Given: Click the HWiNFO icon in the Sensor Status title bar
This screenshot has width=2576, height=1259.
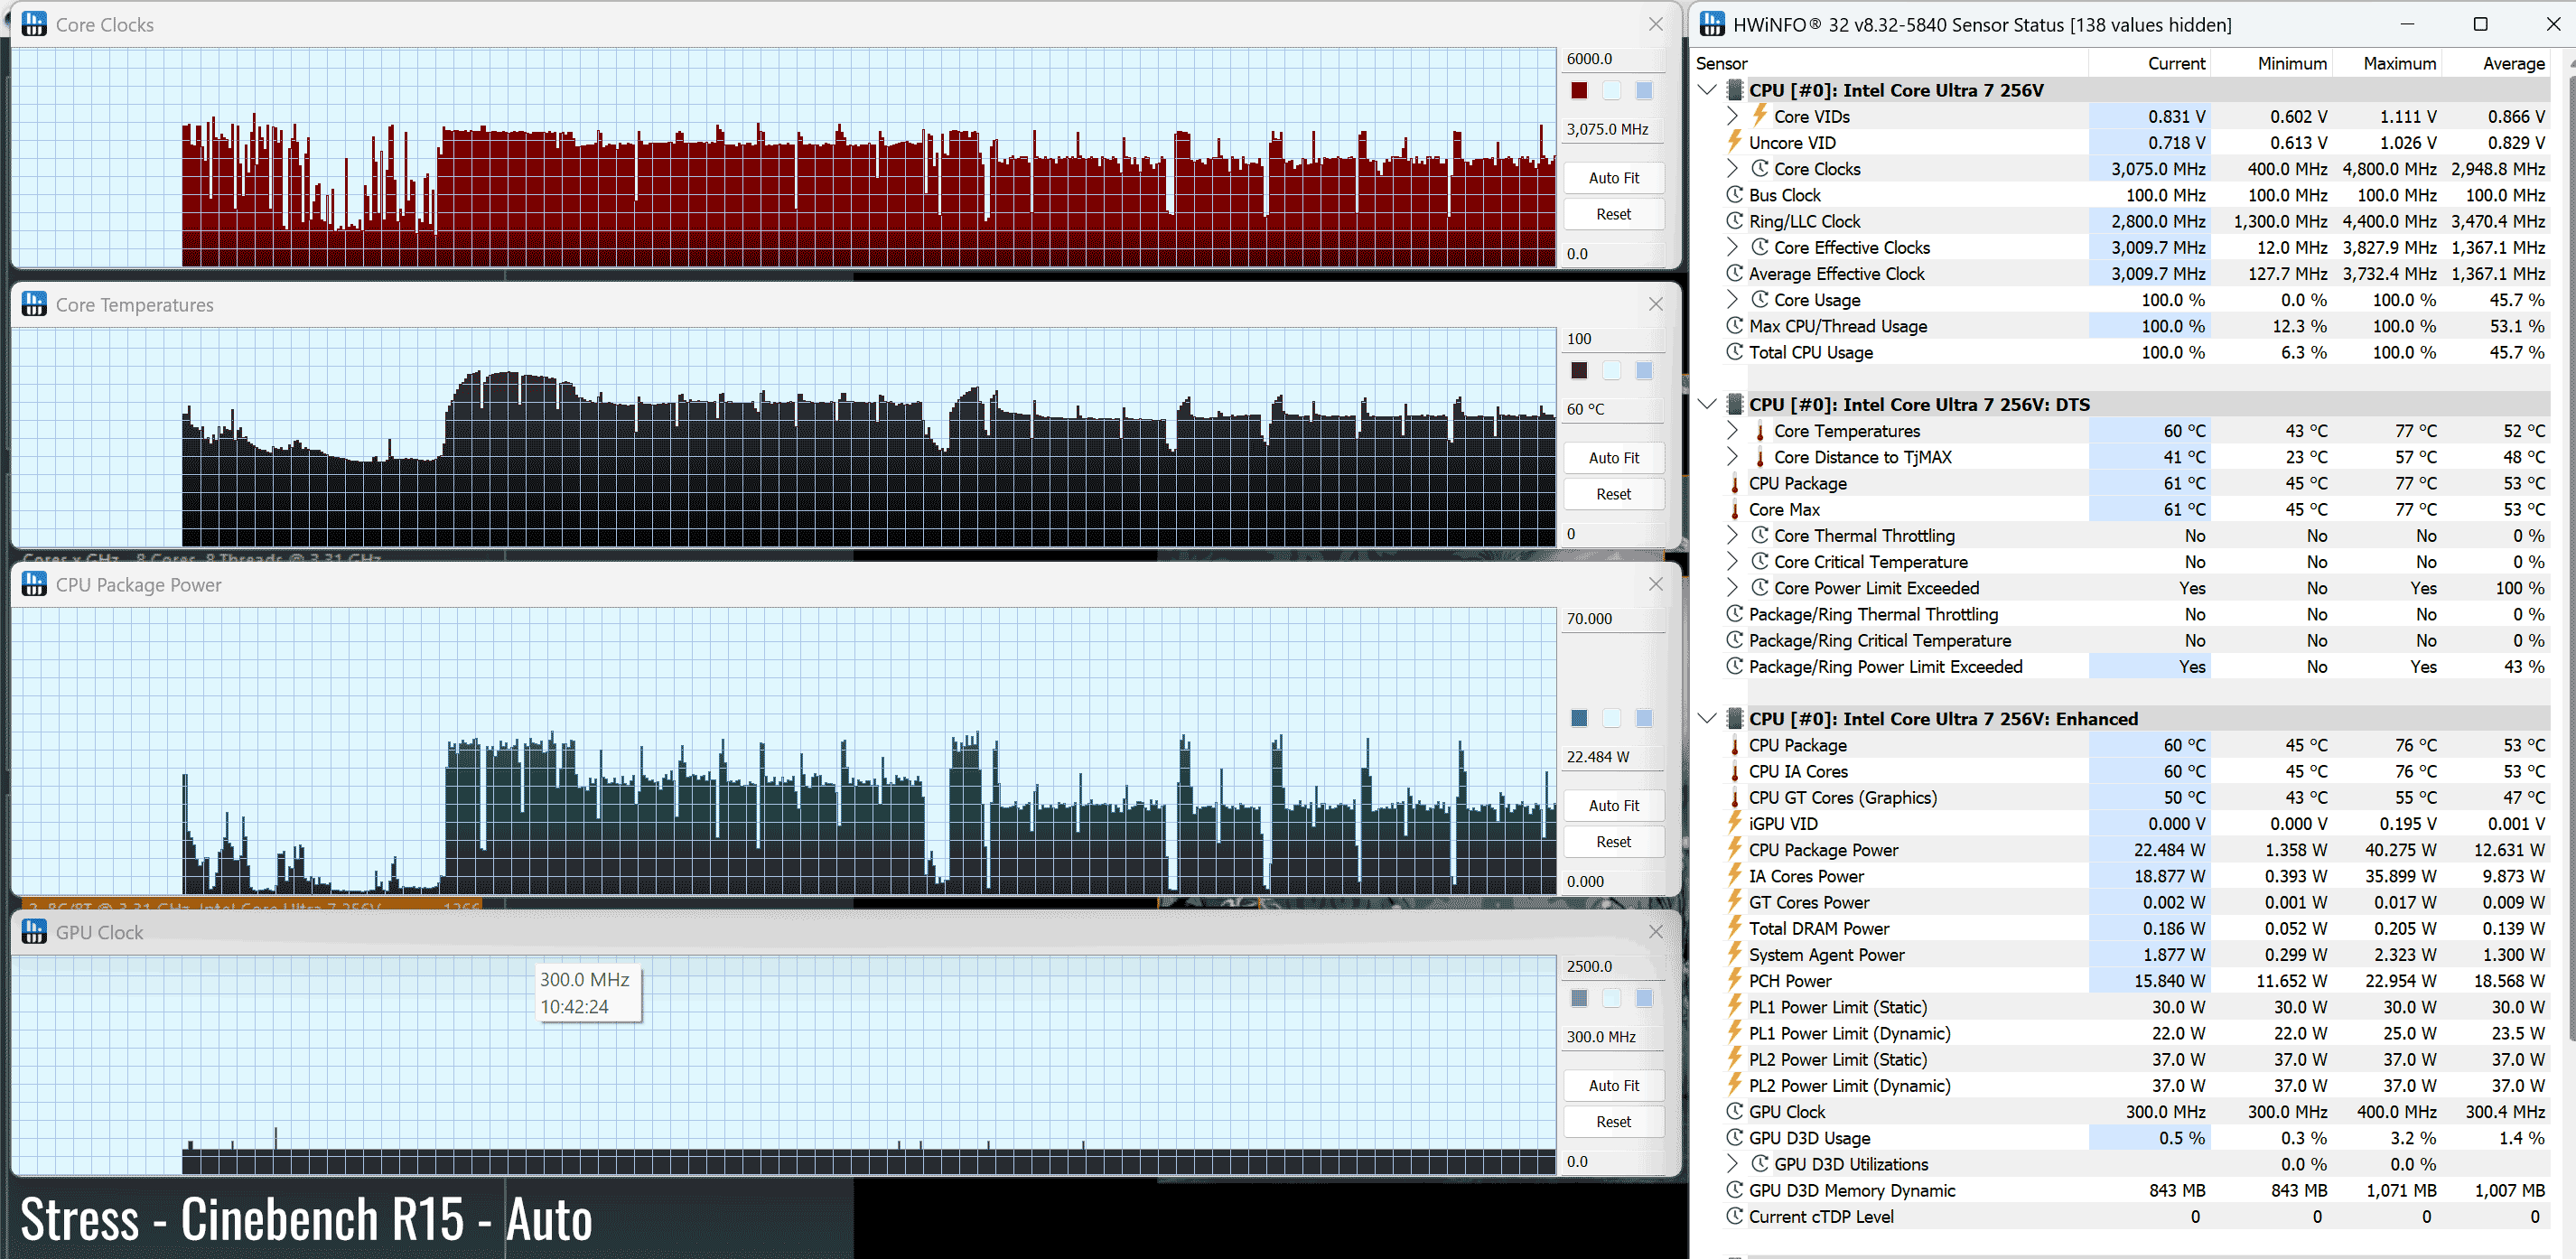Looking at the screenshot, I should (1712, 24).
